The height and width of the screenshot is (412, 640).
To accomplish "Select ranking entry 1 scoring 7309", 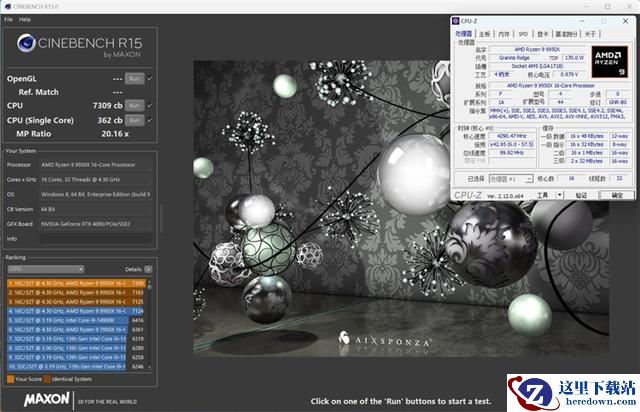I will [x=76, y=283].
